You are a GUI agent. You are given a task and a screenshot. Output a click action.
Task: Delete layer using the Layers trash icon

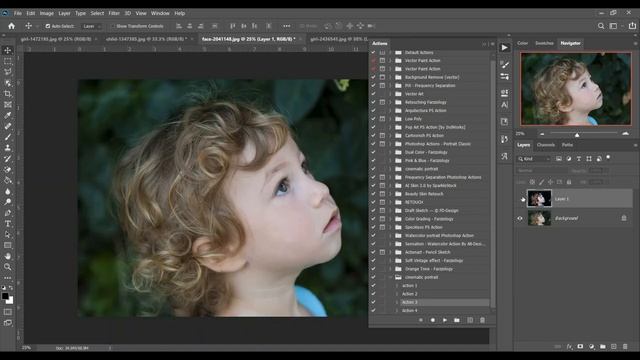click(625, 347)
